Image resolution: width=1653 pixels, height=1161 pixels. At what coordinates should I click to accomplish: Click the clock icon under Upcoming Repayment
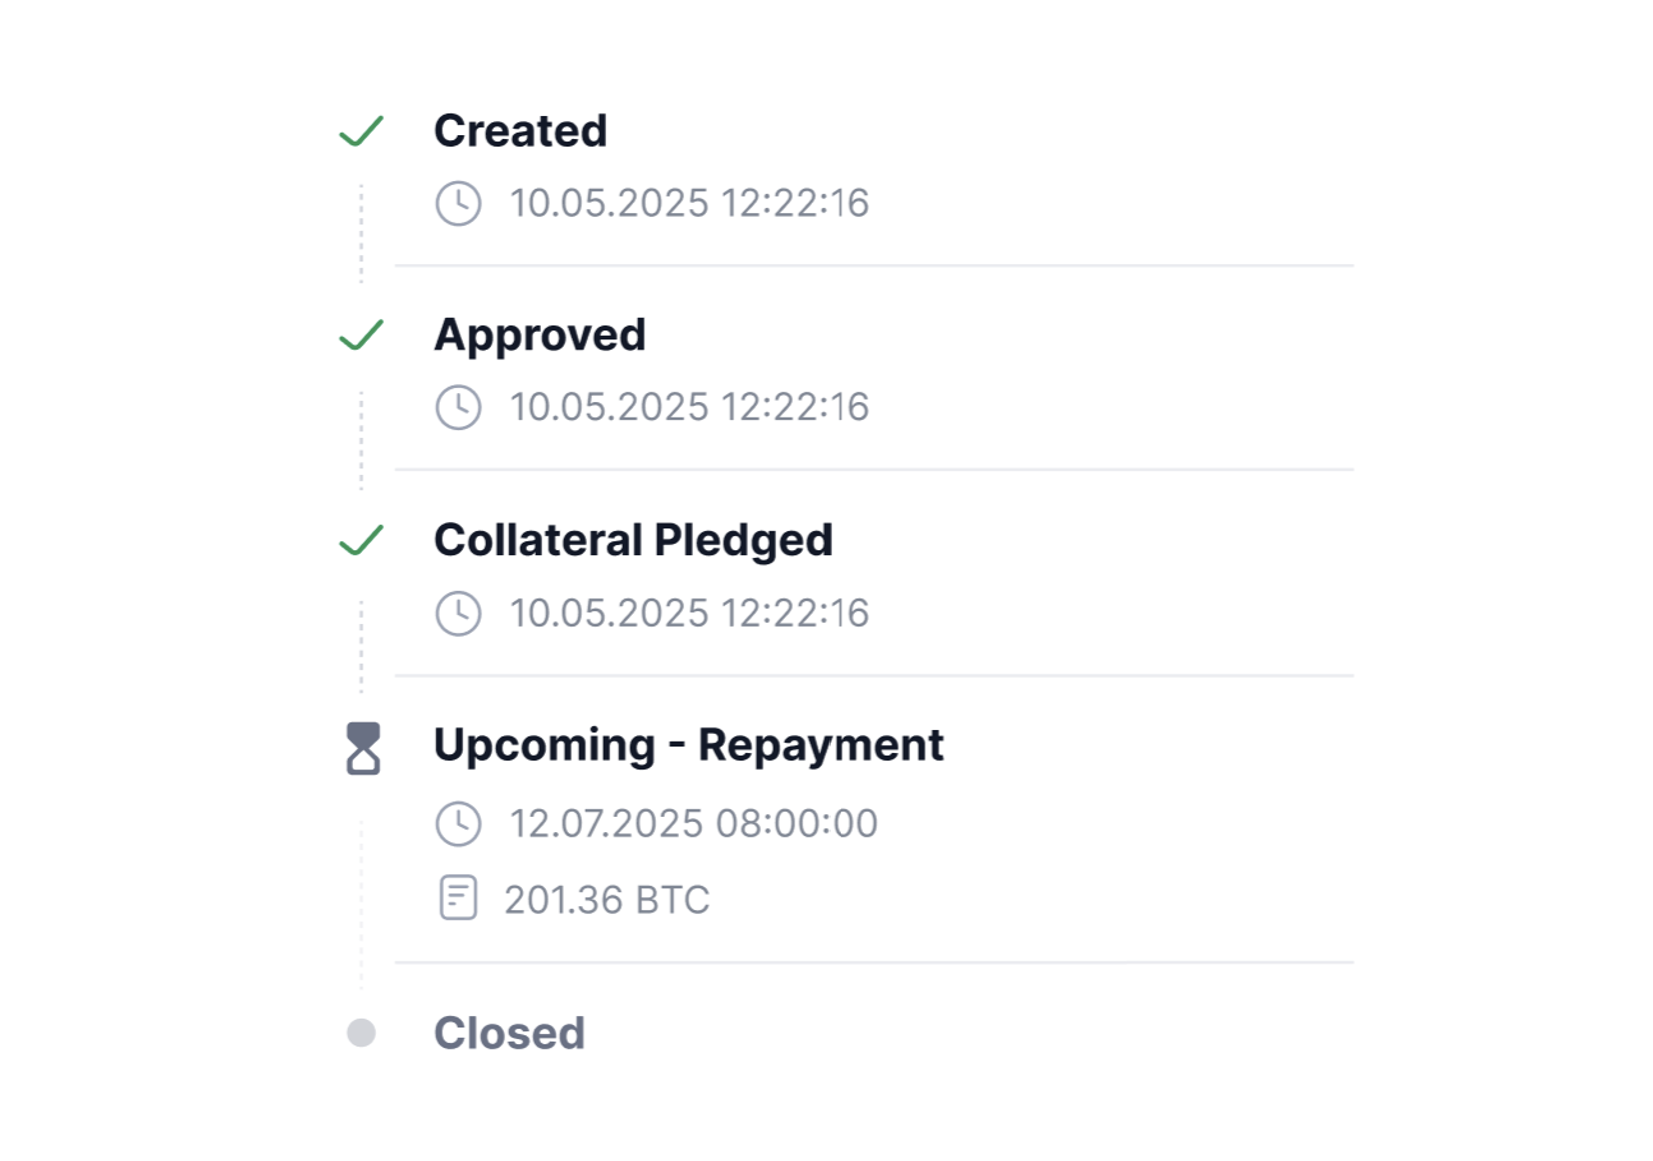pyautogui.click(x=458, y=824)
